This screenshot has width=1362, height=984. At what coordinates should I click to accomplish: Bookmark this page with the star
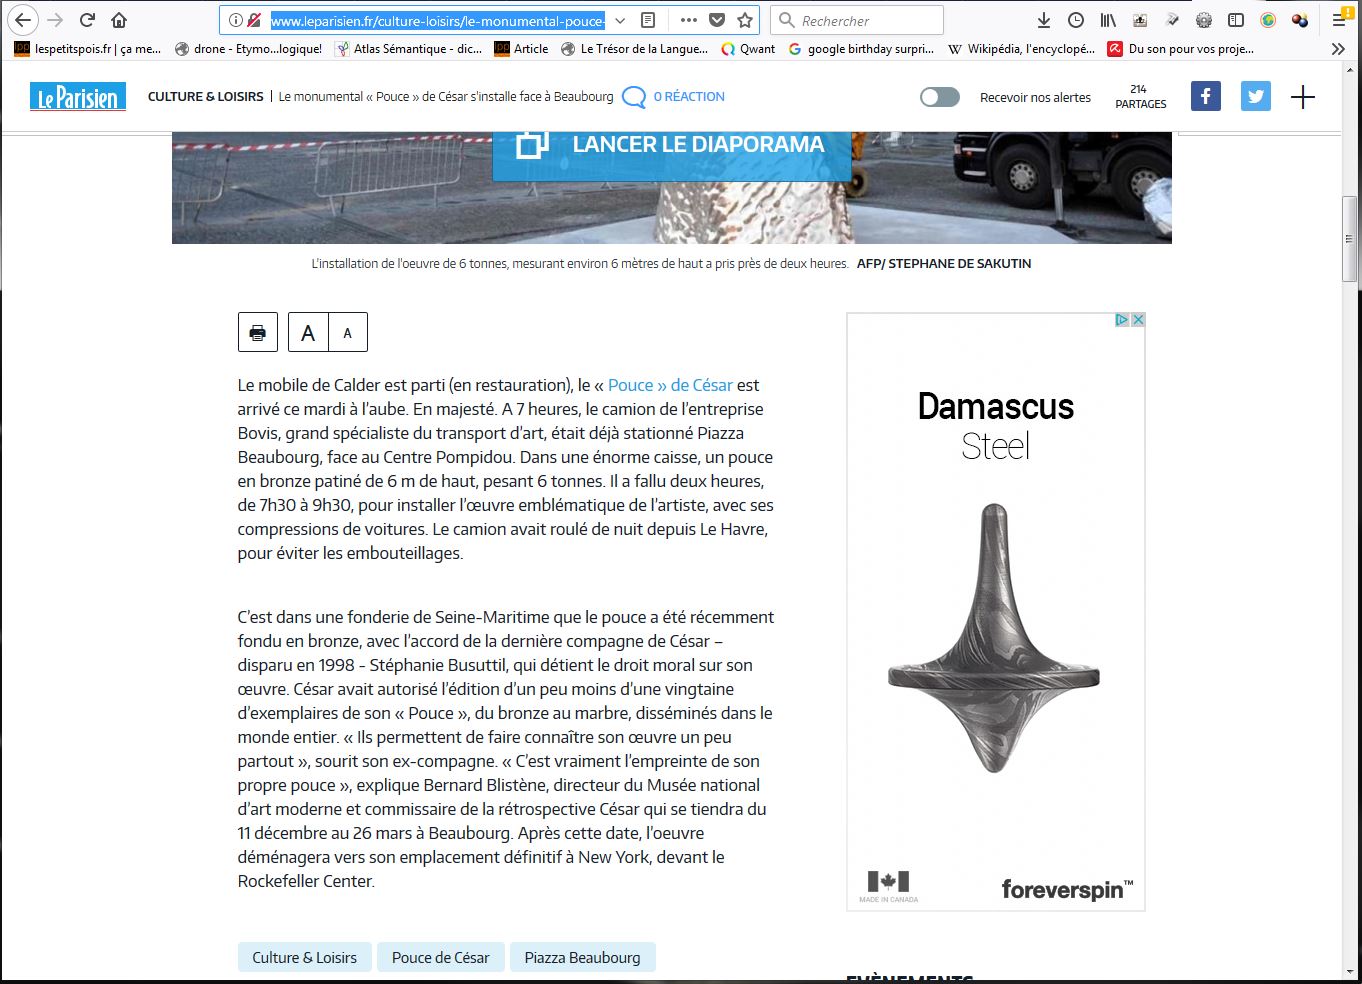745,20
